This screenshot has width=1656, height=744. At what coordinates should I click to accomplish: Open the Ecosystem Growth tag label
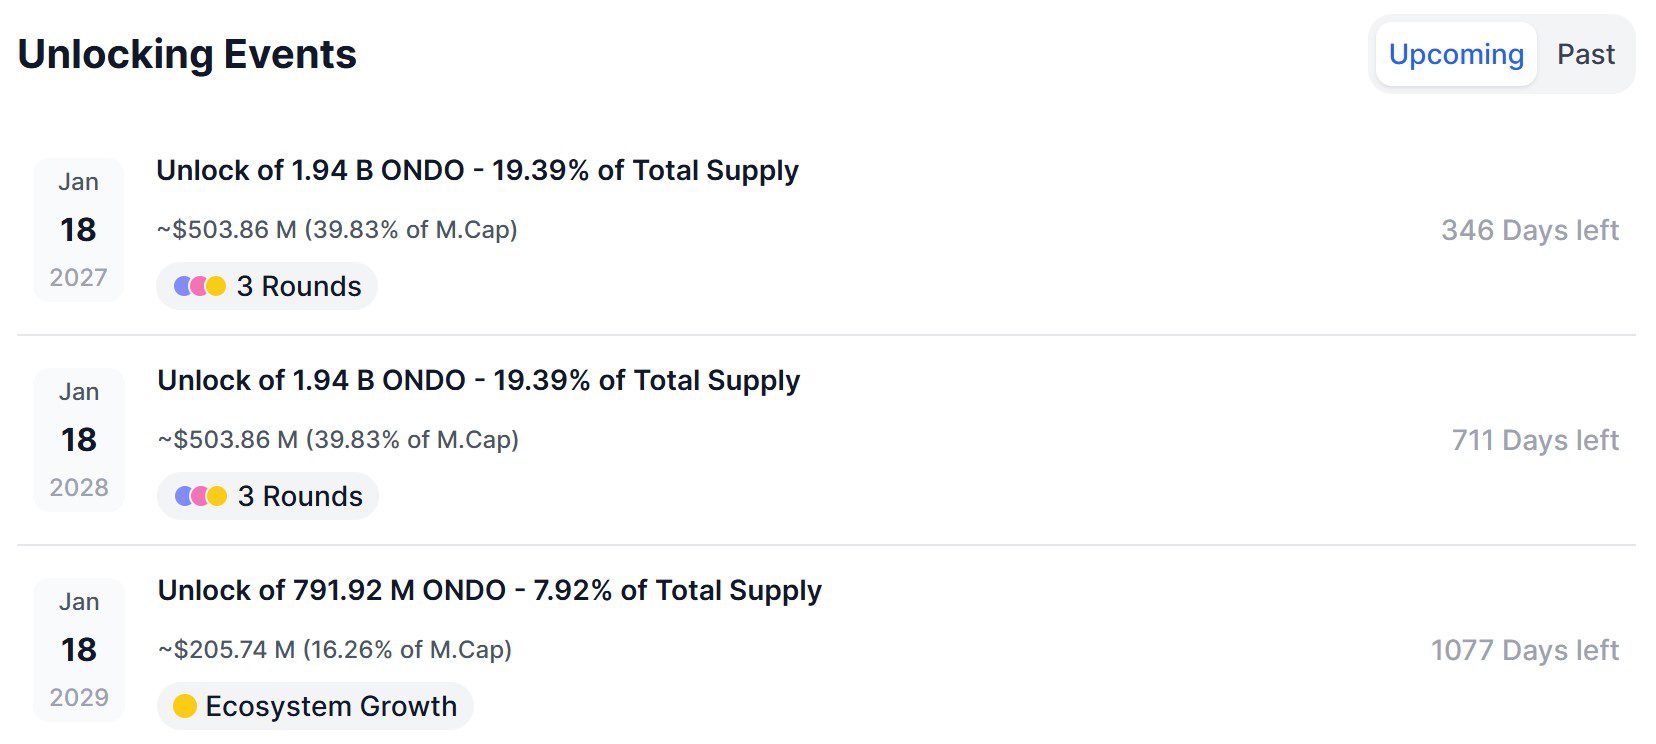tap(331, 706)
